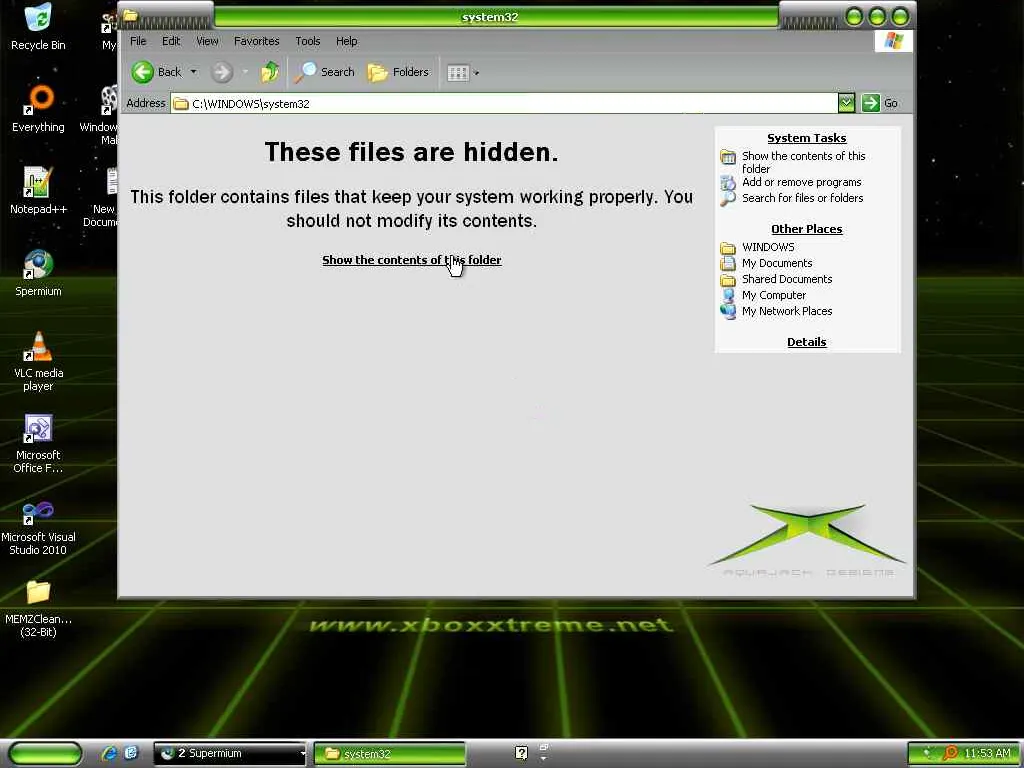Open the Tools menu

pos(308,41)
